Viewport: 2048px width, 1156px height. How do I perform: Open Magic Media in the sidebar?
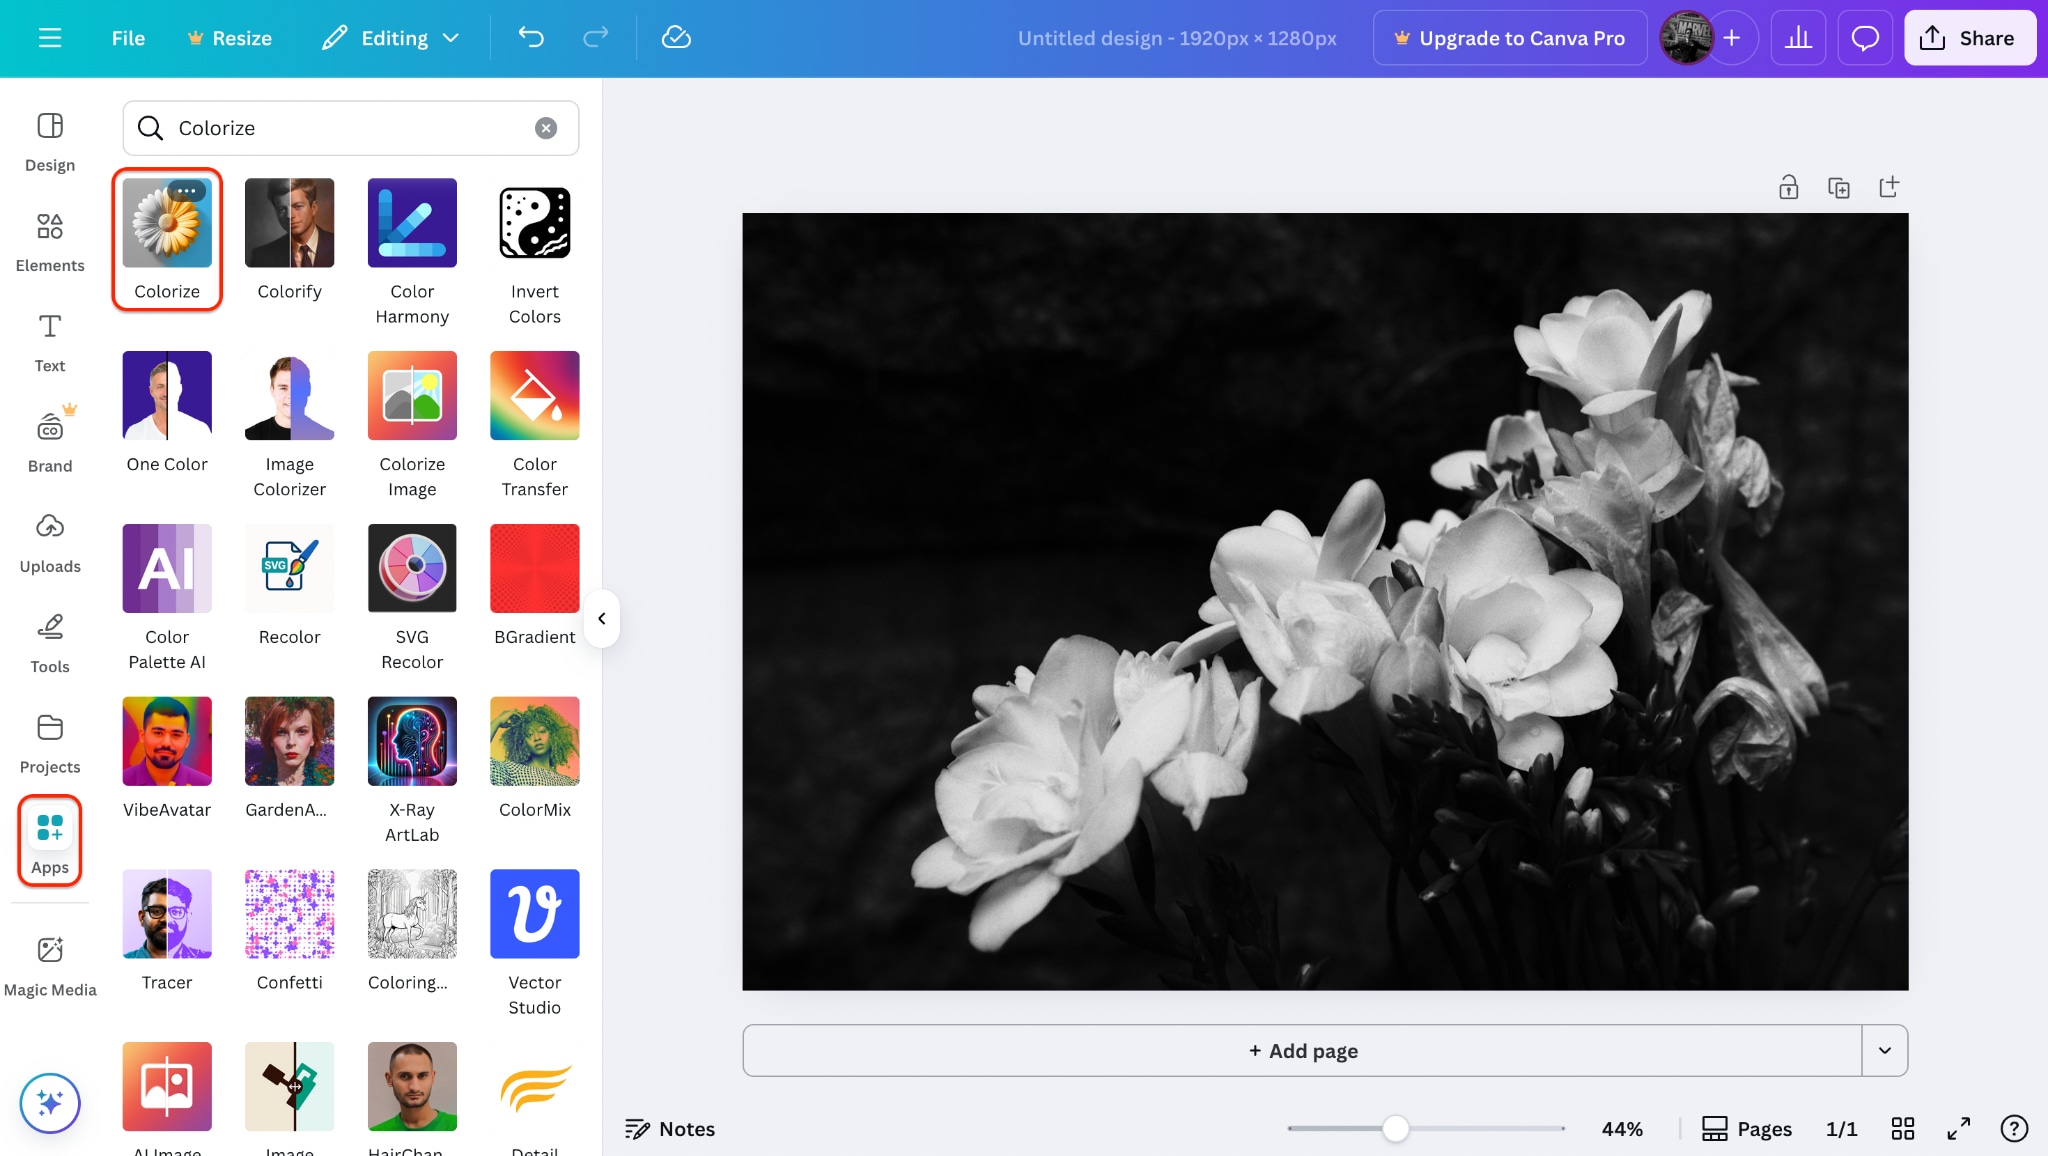tap(49, 964)
